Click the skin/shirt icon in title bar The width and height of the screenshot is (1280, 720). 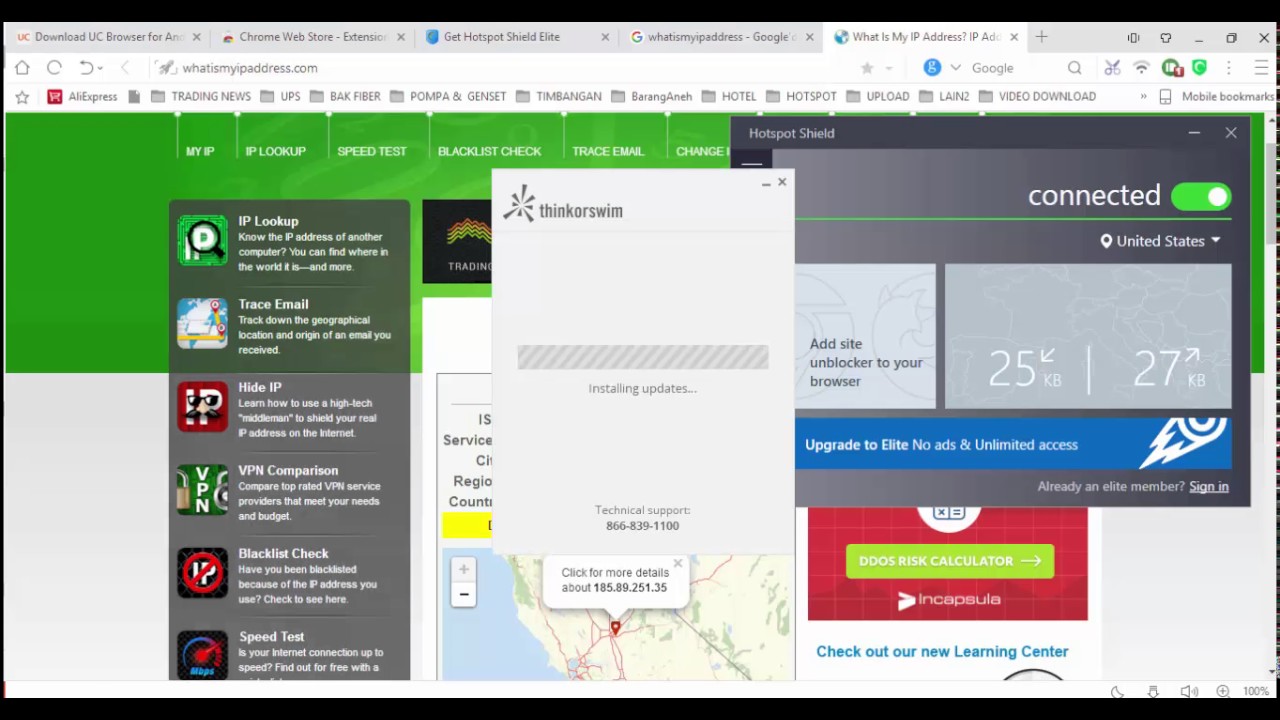[x=1166, y=38]
